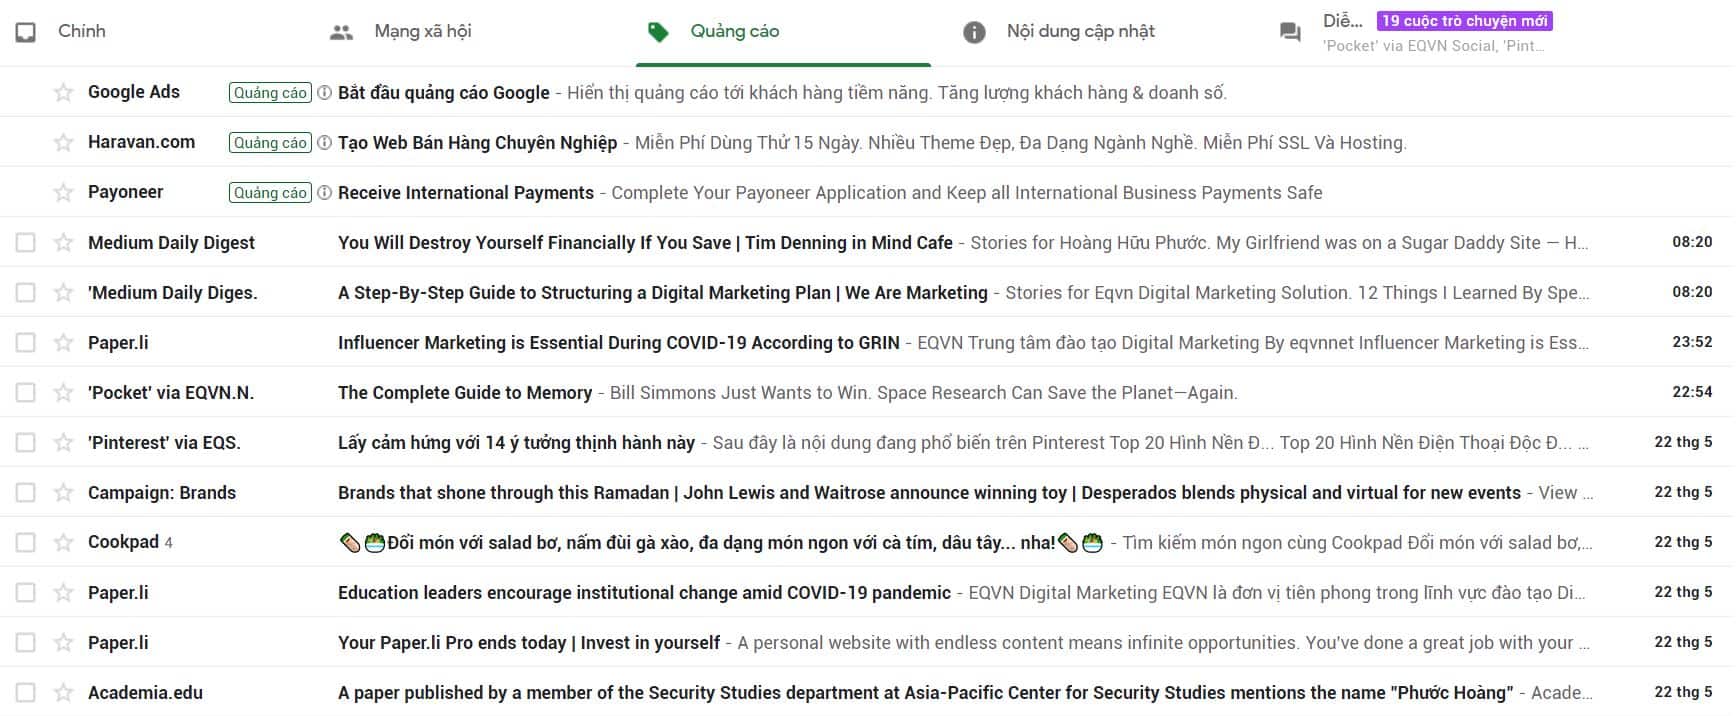Viewport: 1736px width, 716px height.
Task: Tick checkbox for 'Pocket' via EQVN email
Action: pos(26,393)
